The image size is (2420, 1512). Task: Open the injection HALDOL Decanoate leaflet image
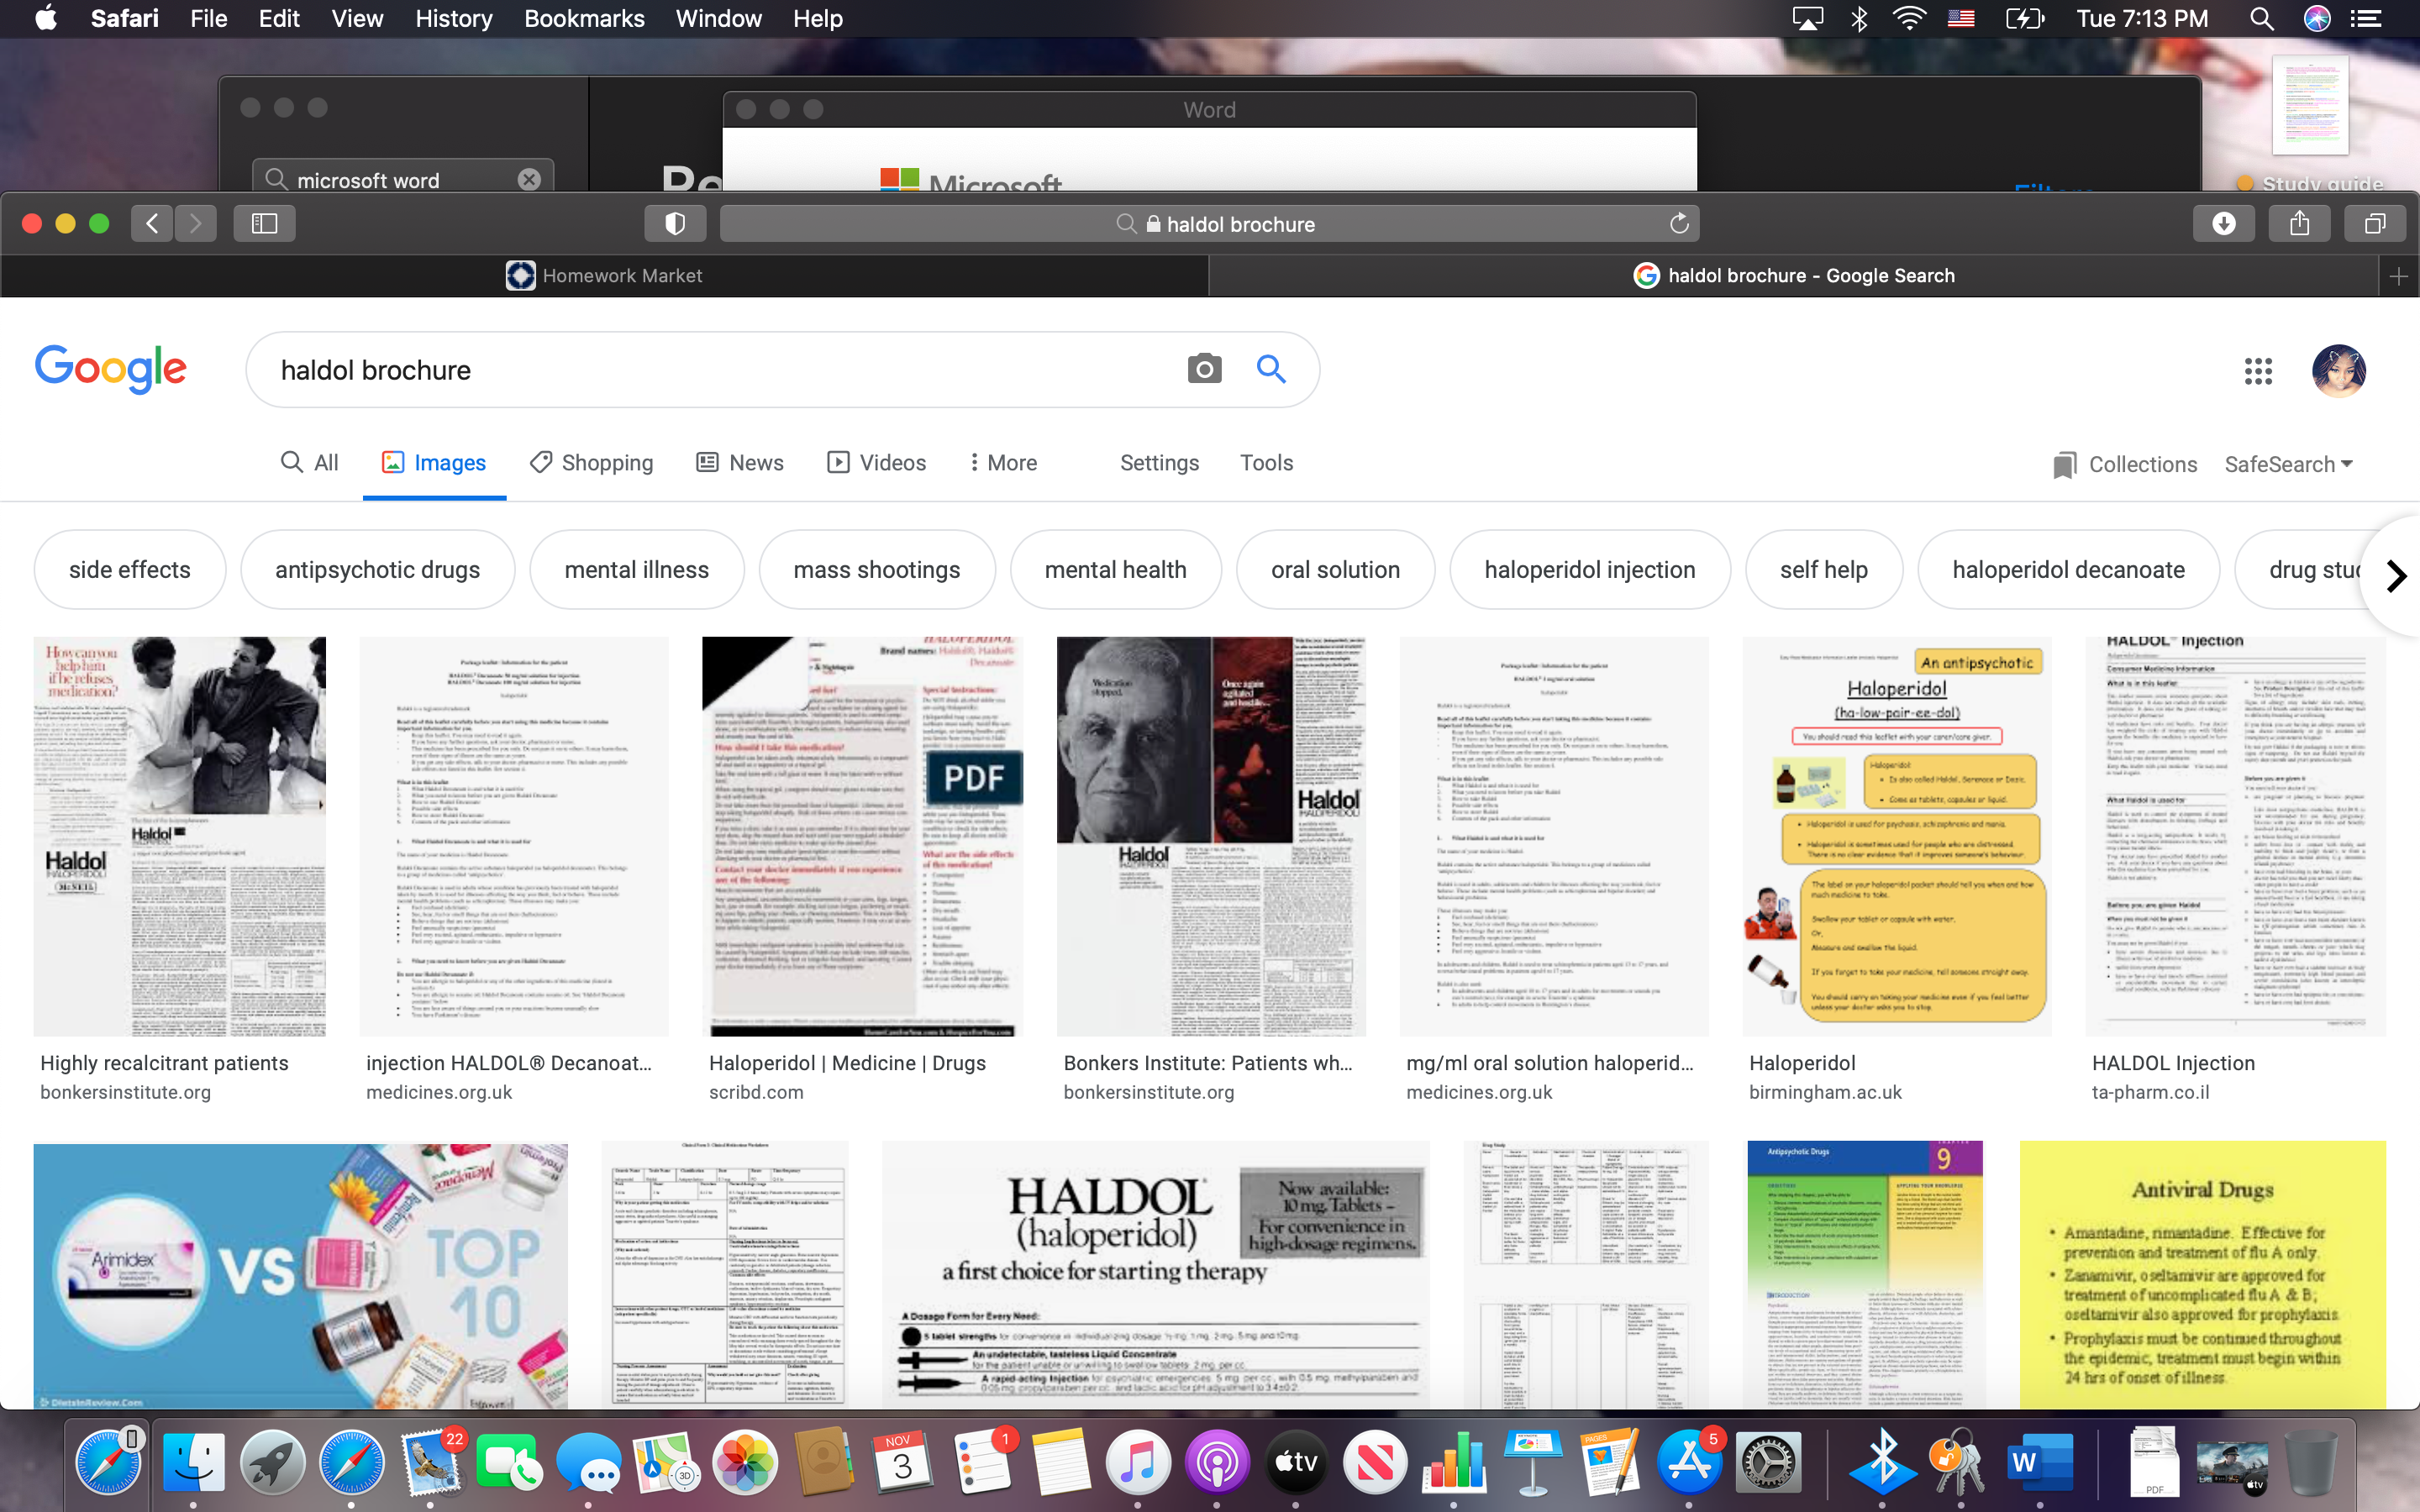[x=514, y=836]
